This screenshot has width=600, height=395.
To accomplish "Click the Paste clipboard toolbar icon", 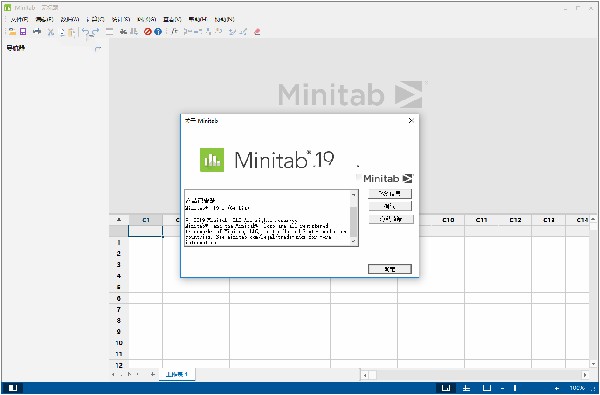I will point(71,32).
